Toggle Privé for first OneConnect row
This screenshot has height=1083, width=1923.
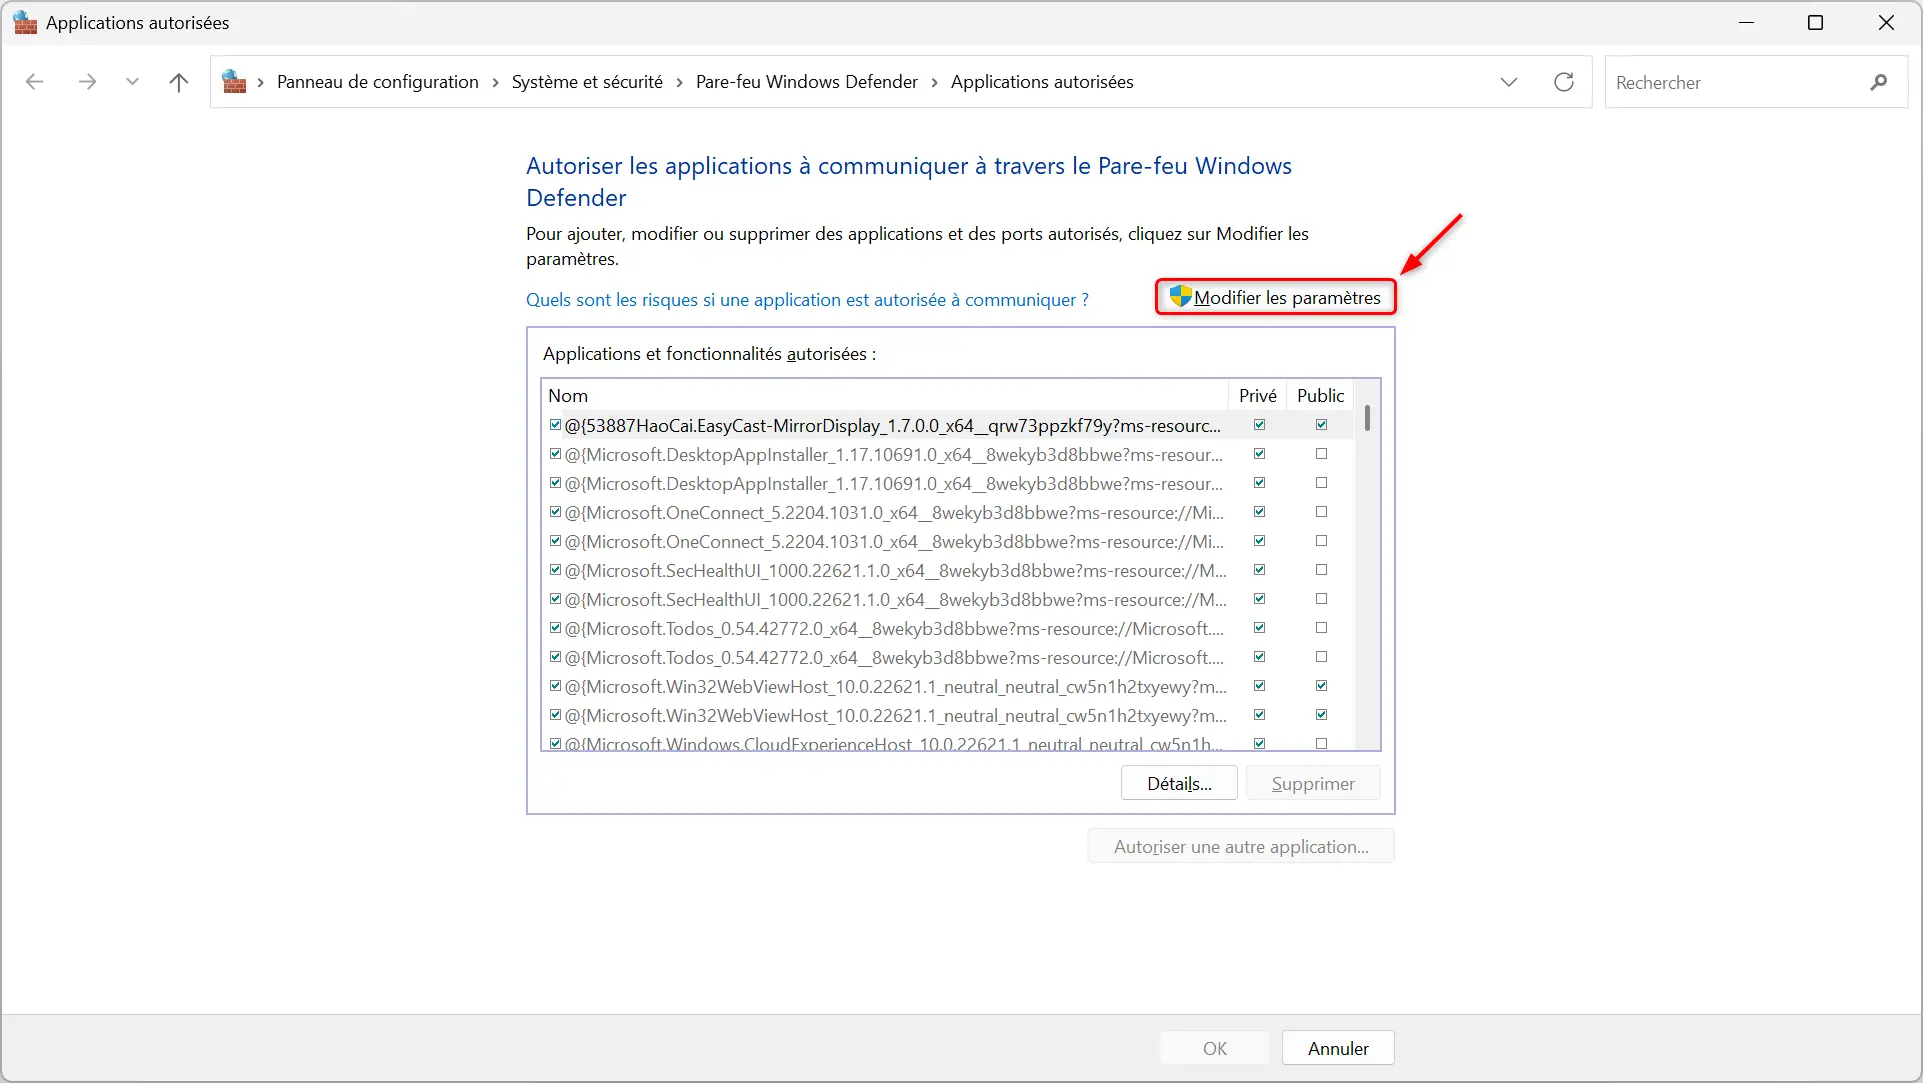point(1259,512)
